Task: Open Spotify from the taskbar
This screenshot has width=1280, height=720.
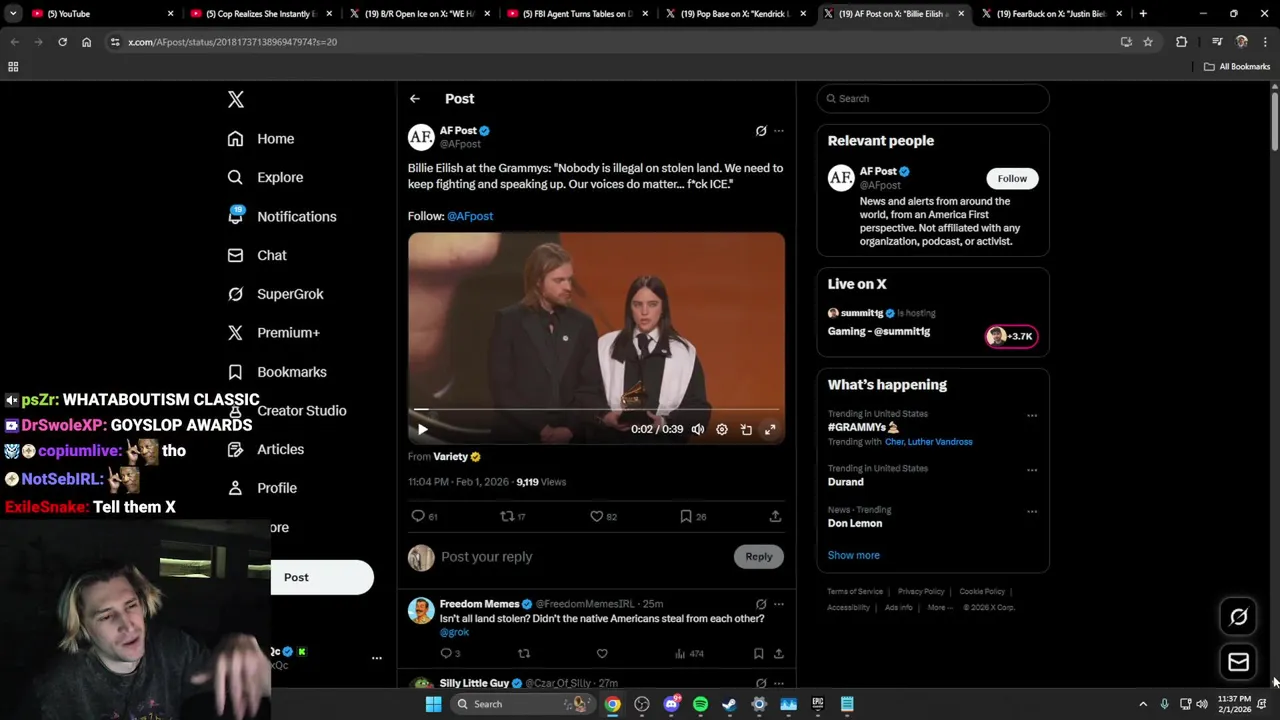Action: [x=700, y=704]
